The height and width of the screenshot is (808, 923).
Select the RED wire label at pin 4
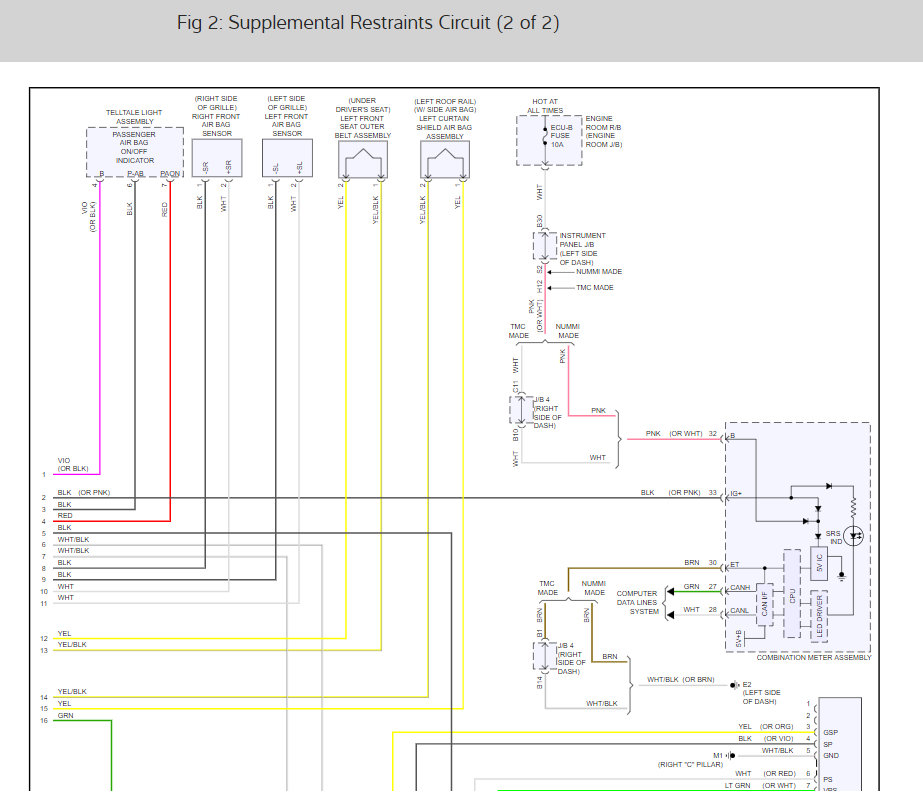64,516
